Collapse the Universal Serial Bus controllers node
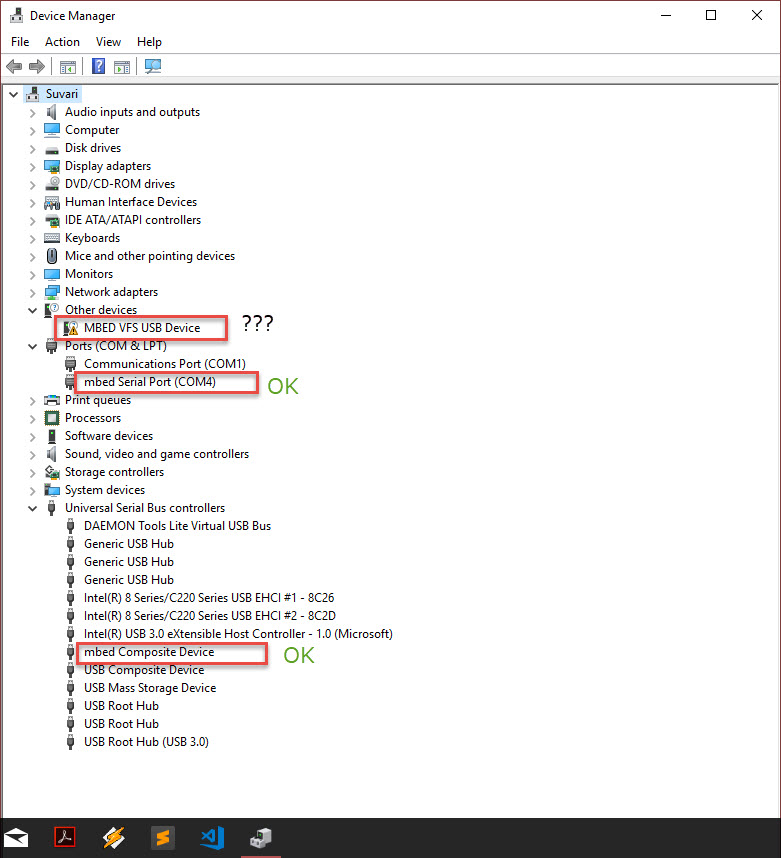Image resolution: width=781 pixels, height=858 pixels. (32, 508)
